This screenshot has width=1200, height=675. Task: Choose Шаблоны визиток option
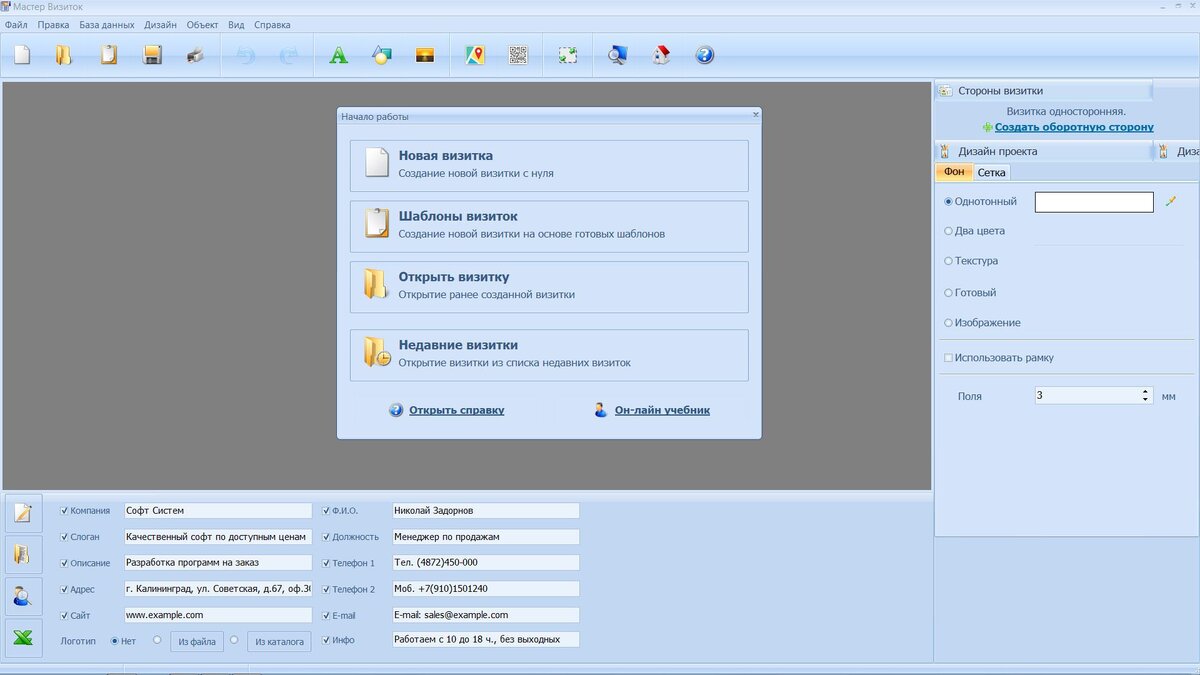point(549,226)
